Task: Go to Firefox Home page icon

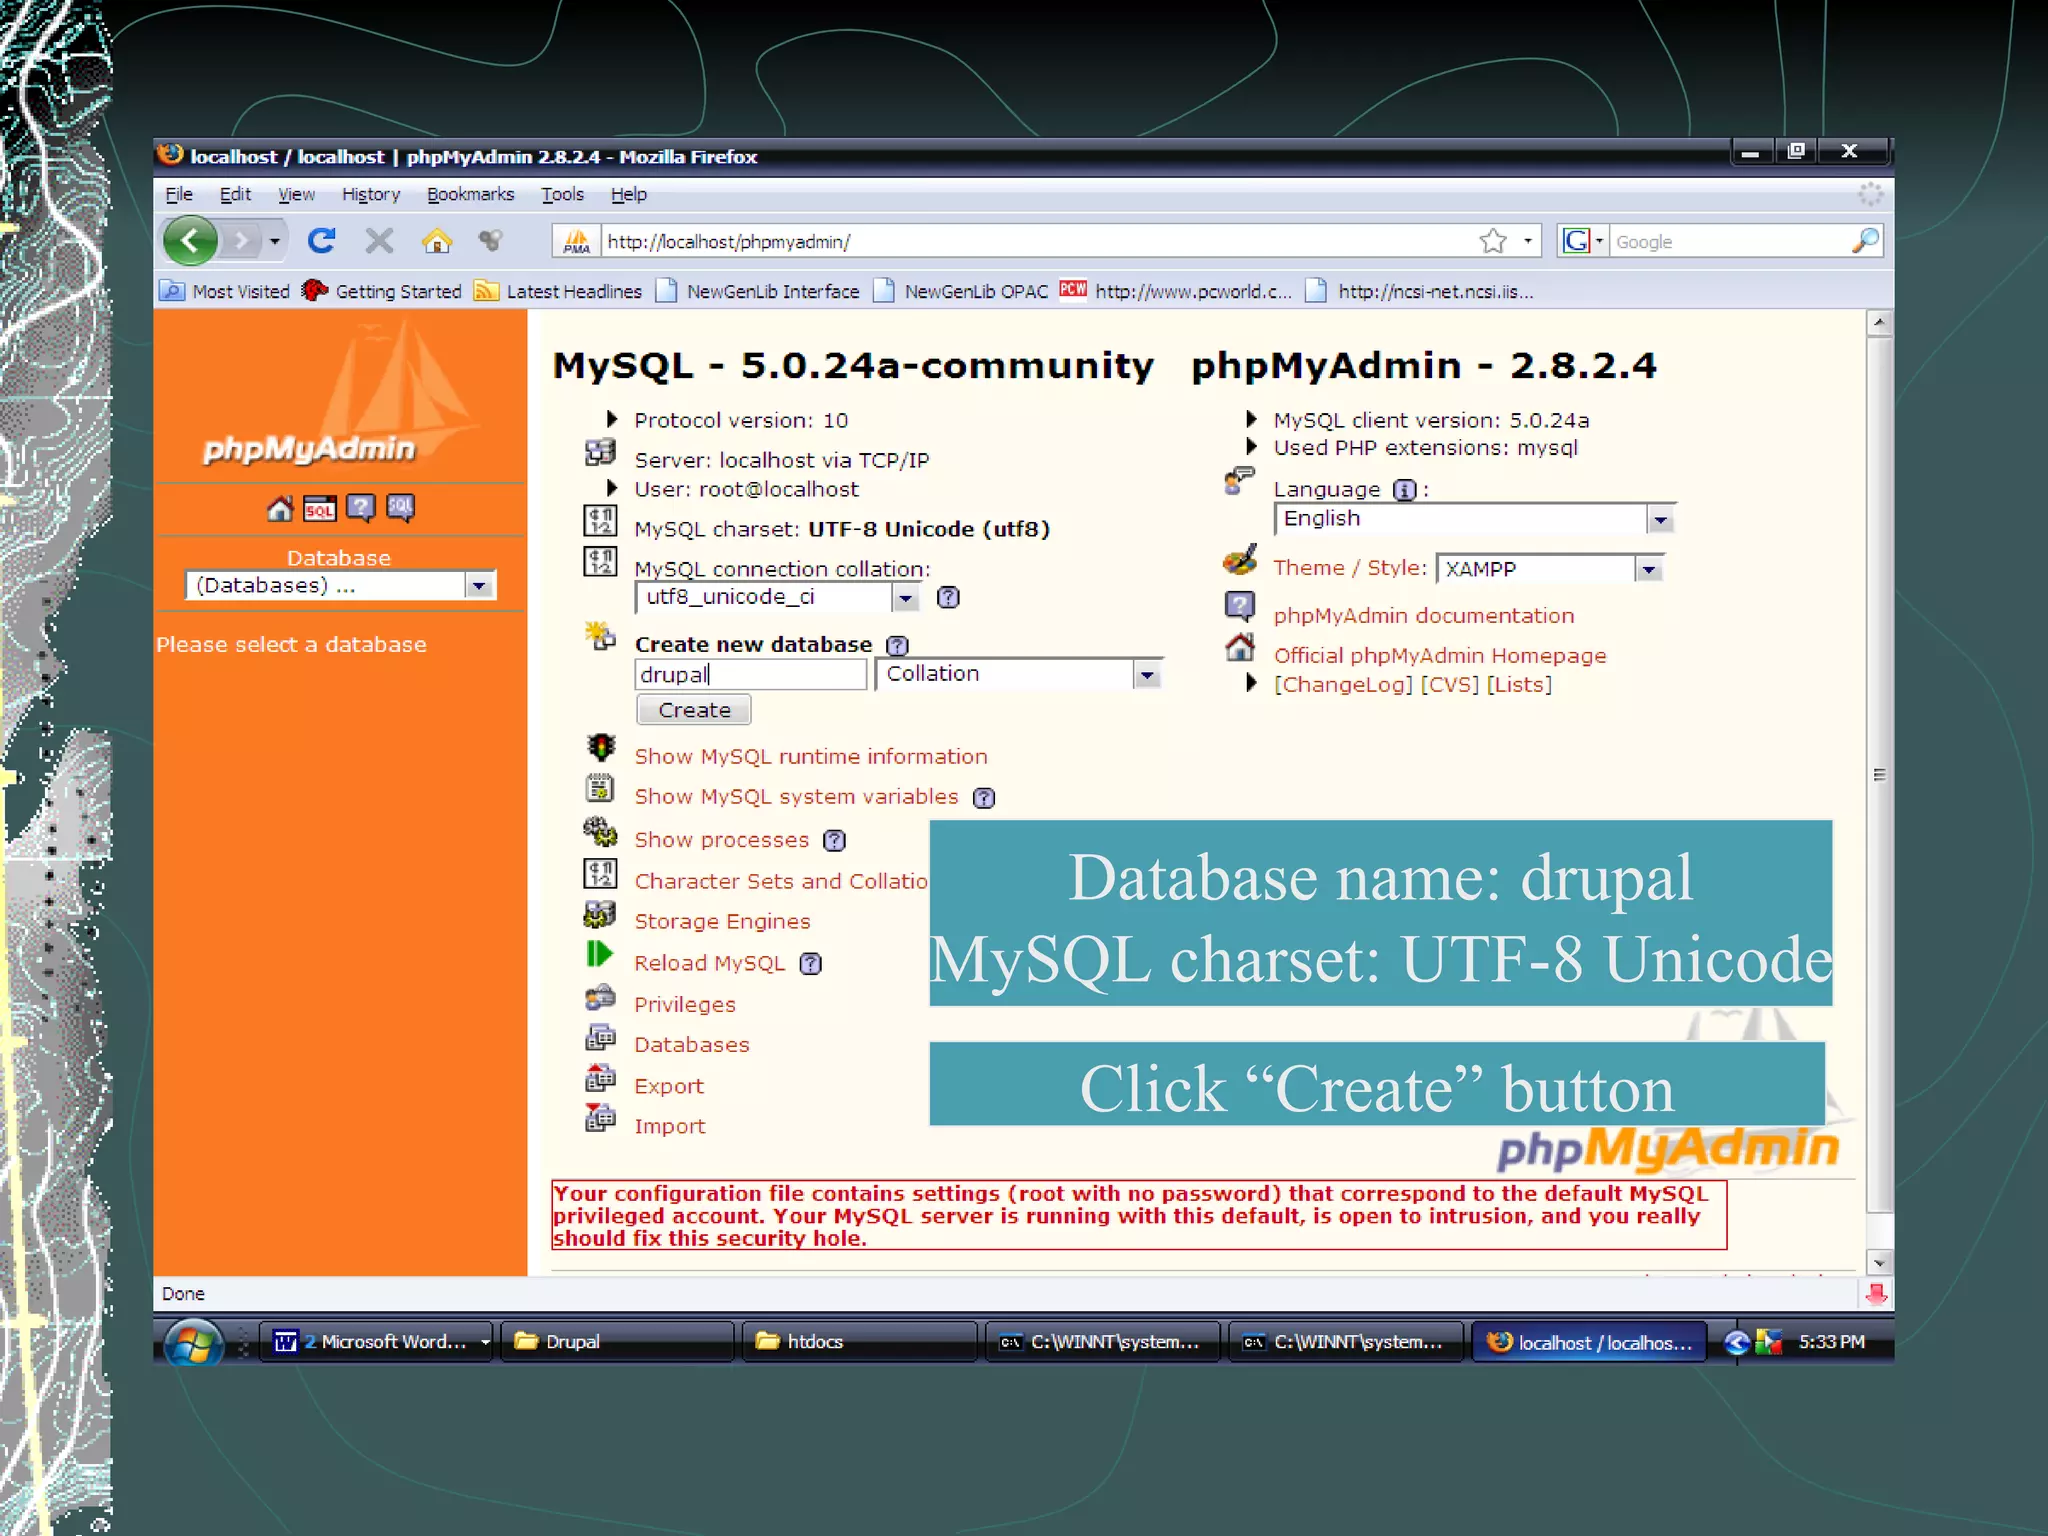Action: 437,241
